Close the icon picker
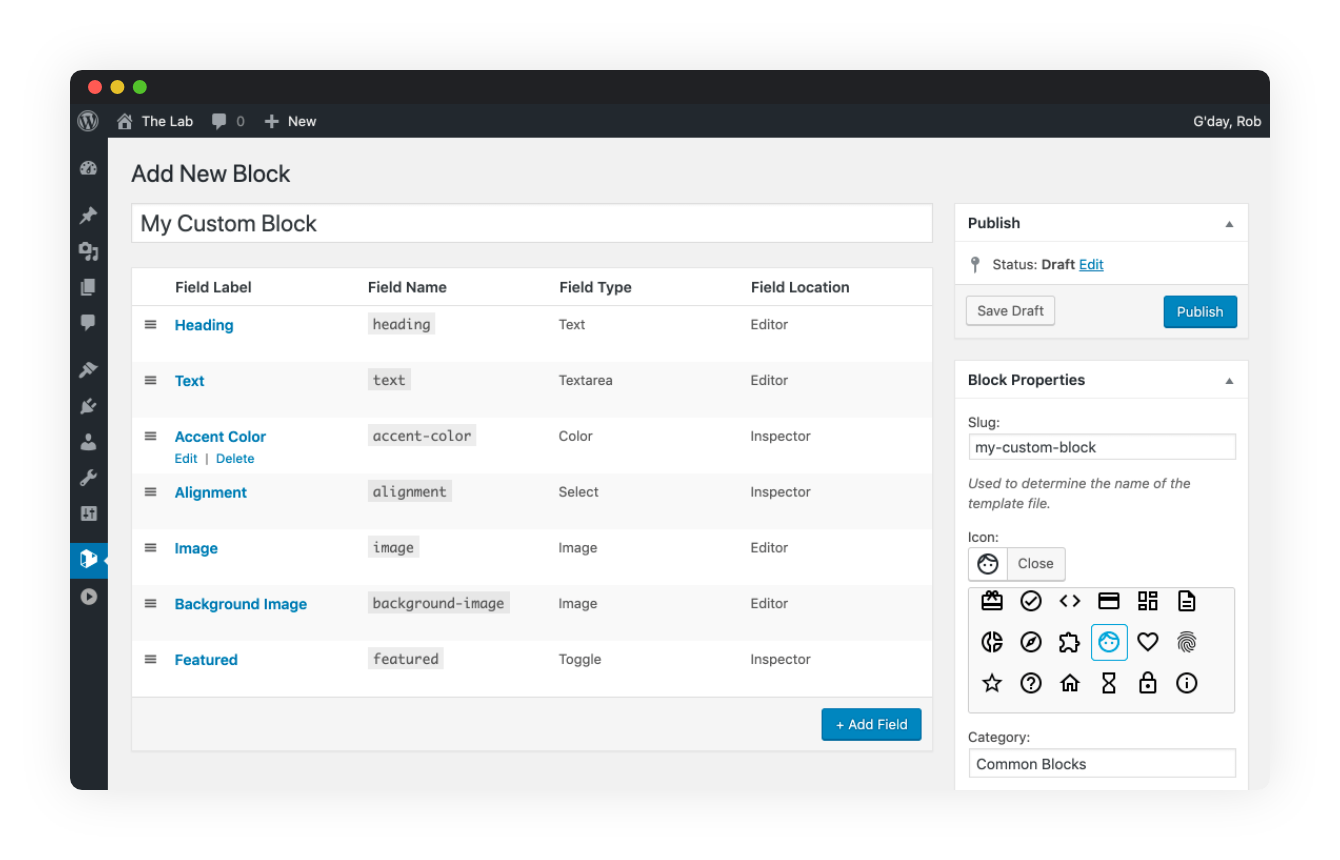This screenshot has width=1340, height=860. [x=1036, y=564]
